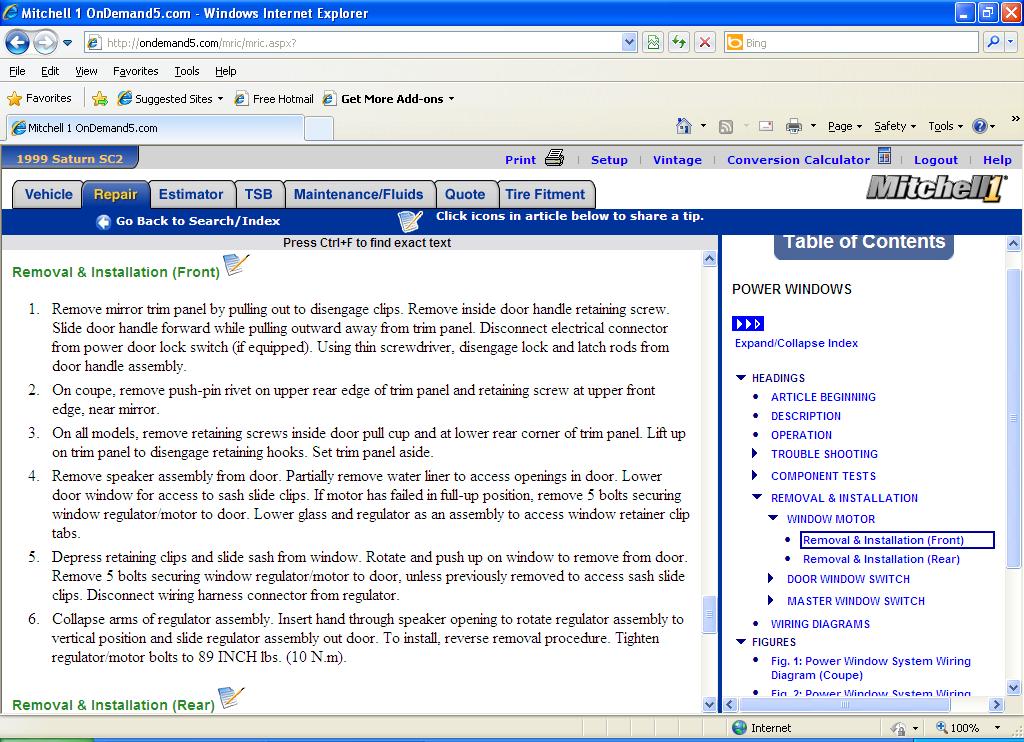Image resolution: width=1024 pixels, height=742 pixels.
Task: Expand the TROUBLE SHOOTING section
Action: [755, 453]
